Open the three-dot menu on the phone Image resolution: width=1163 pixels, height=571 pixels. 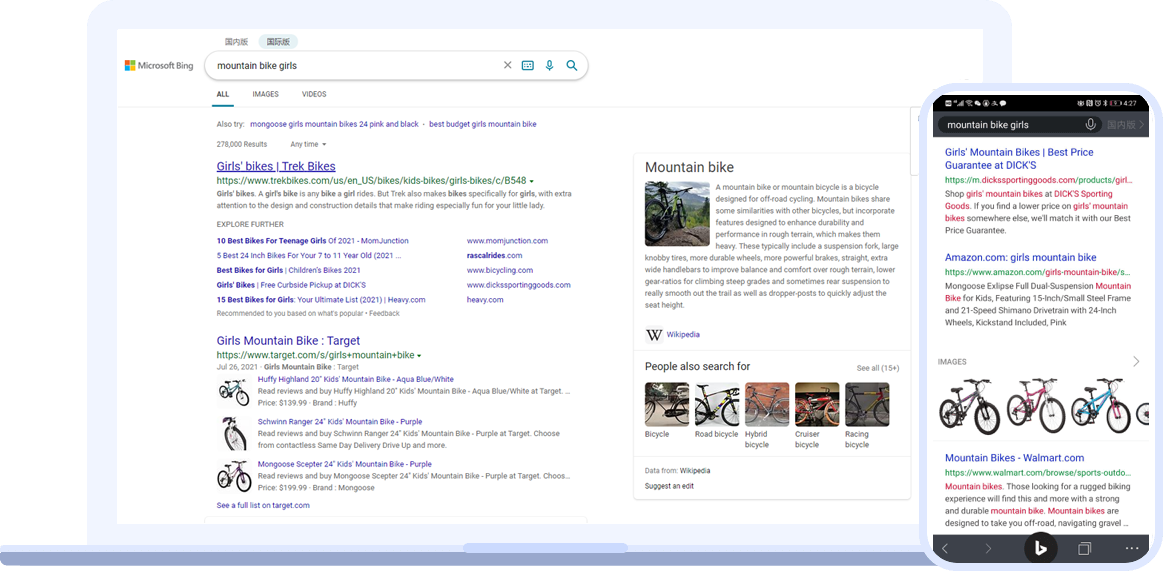click(1131, 549)
